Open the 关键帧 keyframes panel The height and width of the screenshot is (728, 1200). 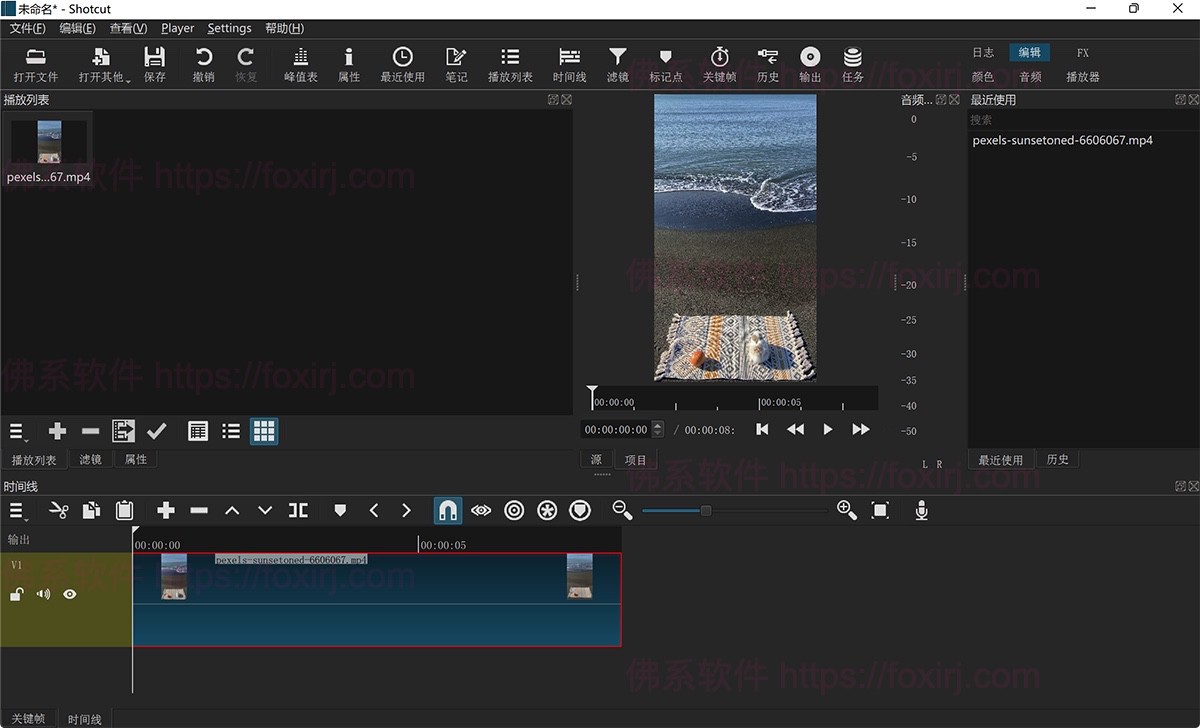pos(720,65)
